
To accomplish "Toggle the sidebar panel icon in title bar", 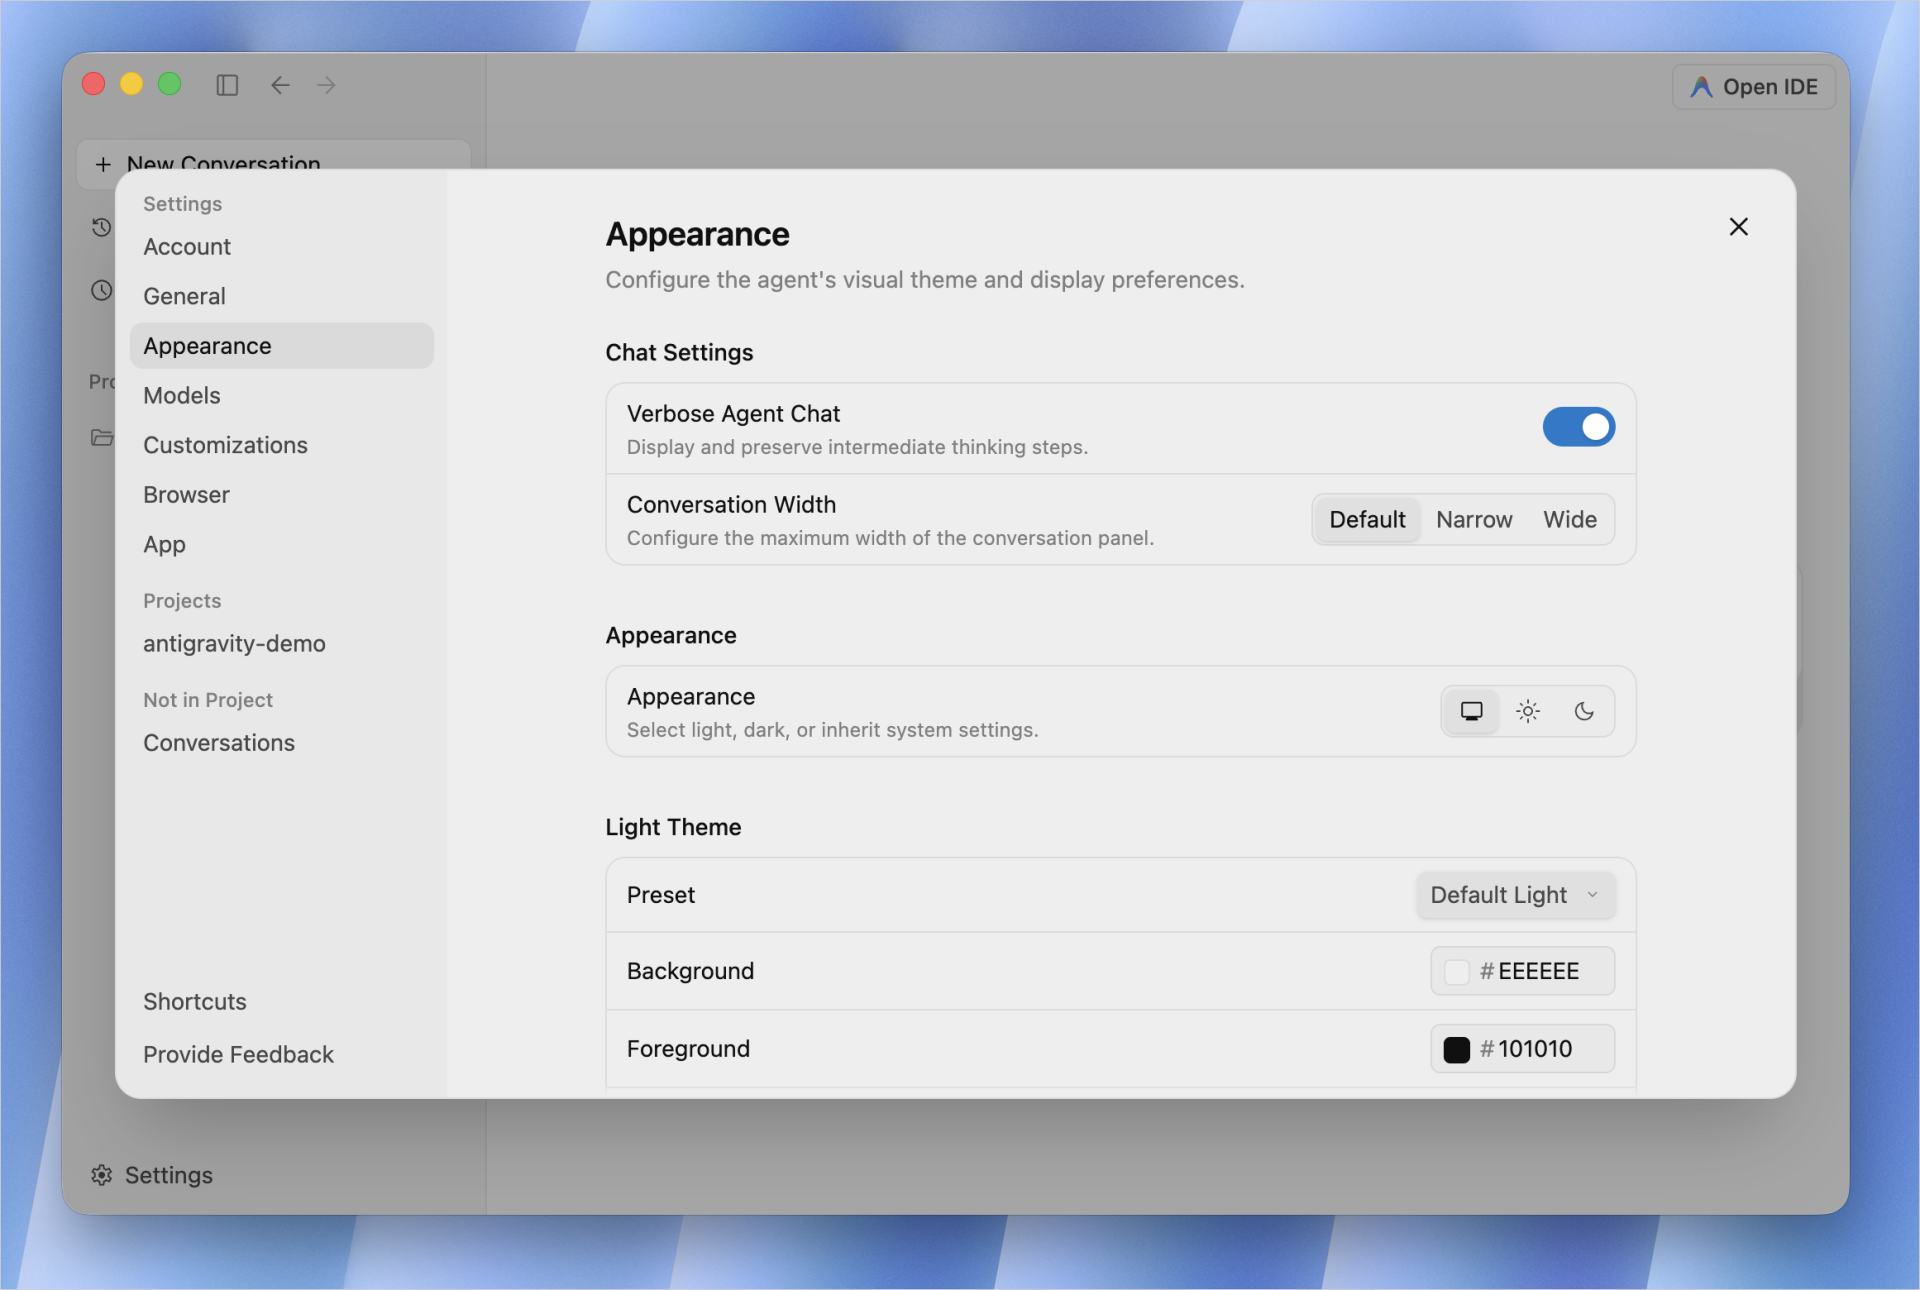I will tap(227, 85).
